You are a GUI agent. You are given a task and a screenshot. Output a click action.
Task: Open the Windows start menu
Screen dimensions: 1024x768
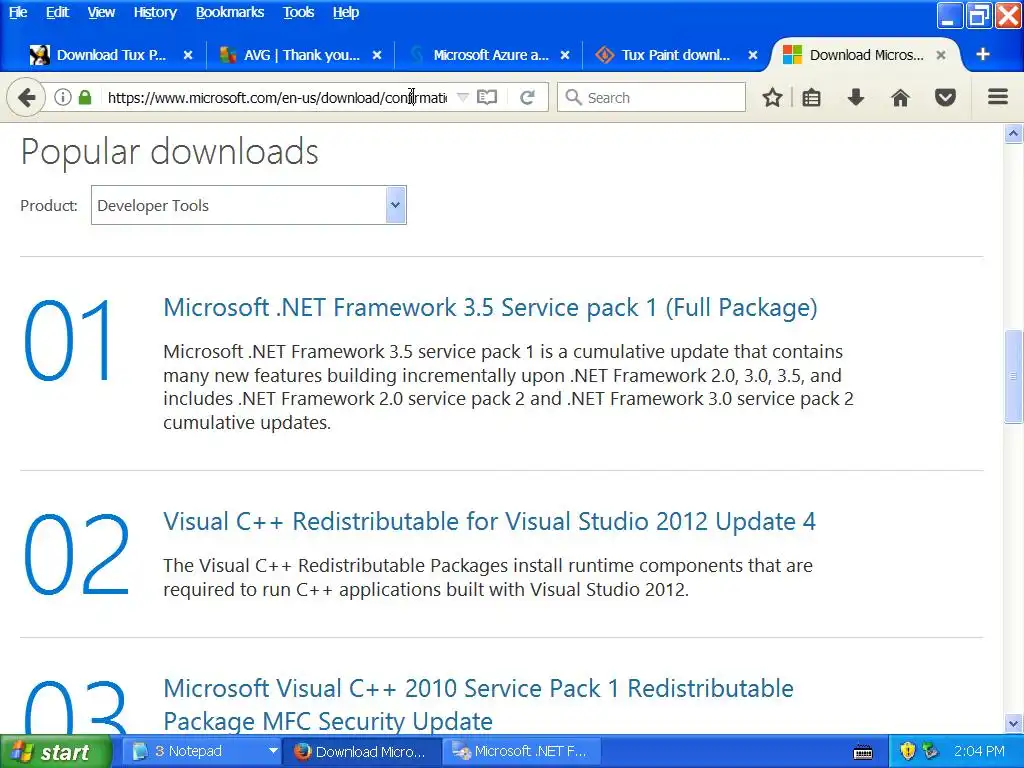[55, 752]
